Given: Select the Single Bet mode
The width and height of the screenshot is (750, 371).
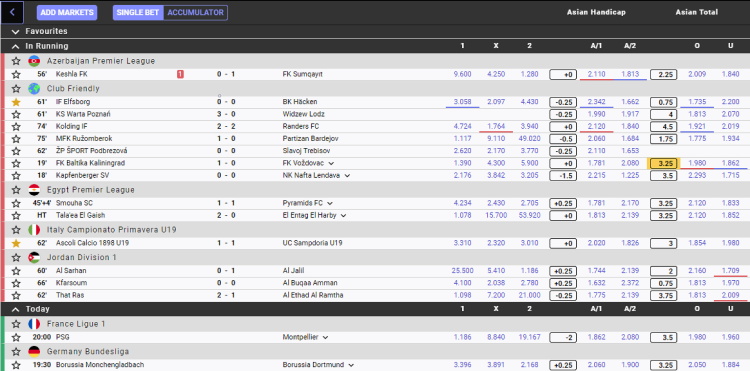Looking at the screenshot, I should coord(139,12).
